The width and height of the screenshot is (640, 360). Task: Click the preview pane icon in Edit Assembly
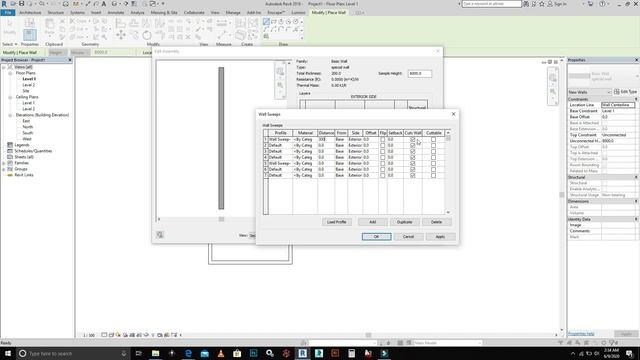(160, 235)
